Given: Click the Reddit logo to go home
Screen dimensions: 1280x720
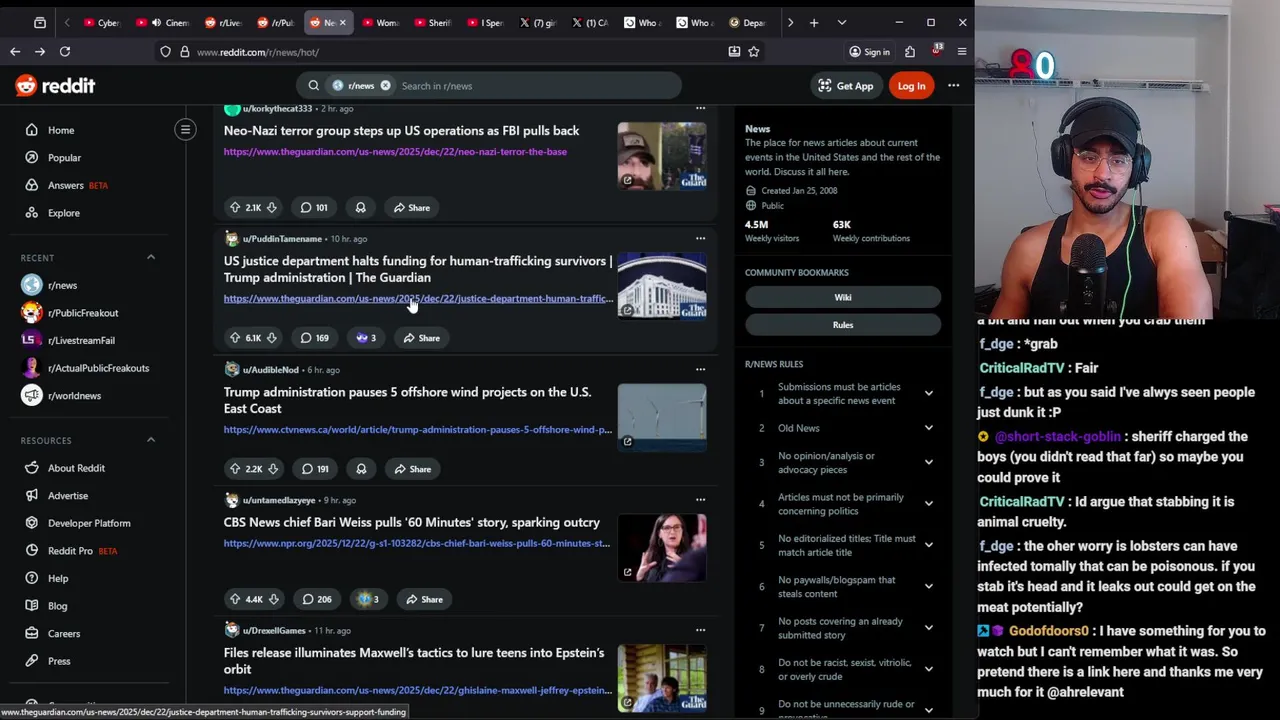Looking at the screenshot, I should (x=55, y=86).
